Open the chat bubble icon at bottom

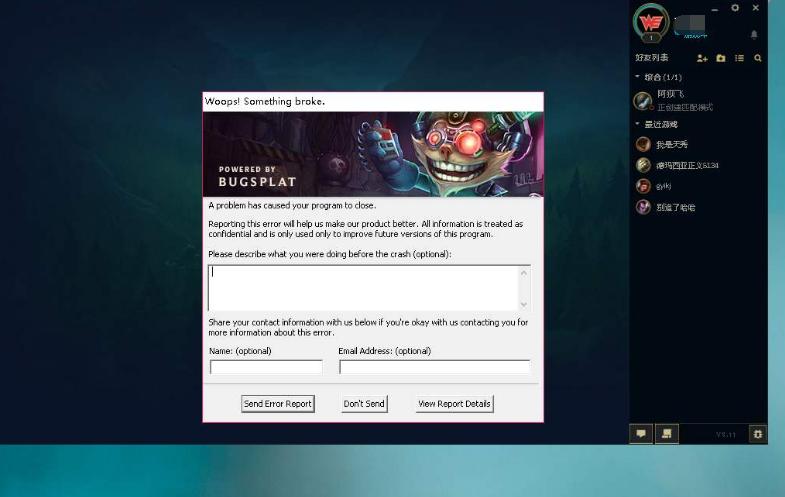642,433
